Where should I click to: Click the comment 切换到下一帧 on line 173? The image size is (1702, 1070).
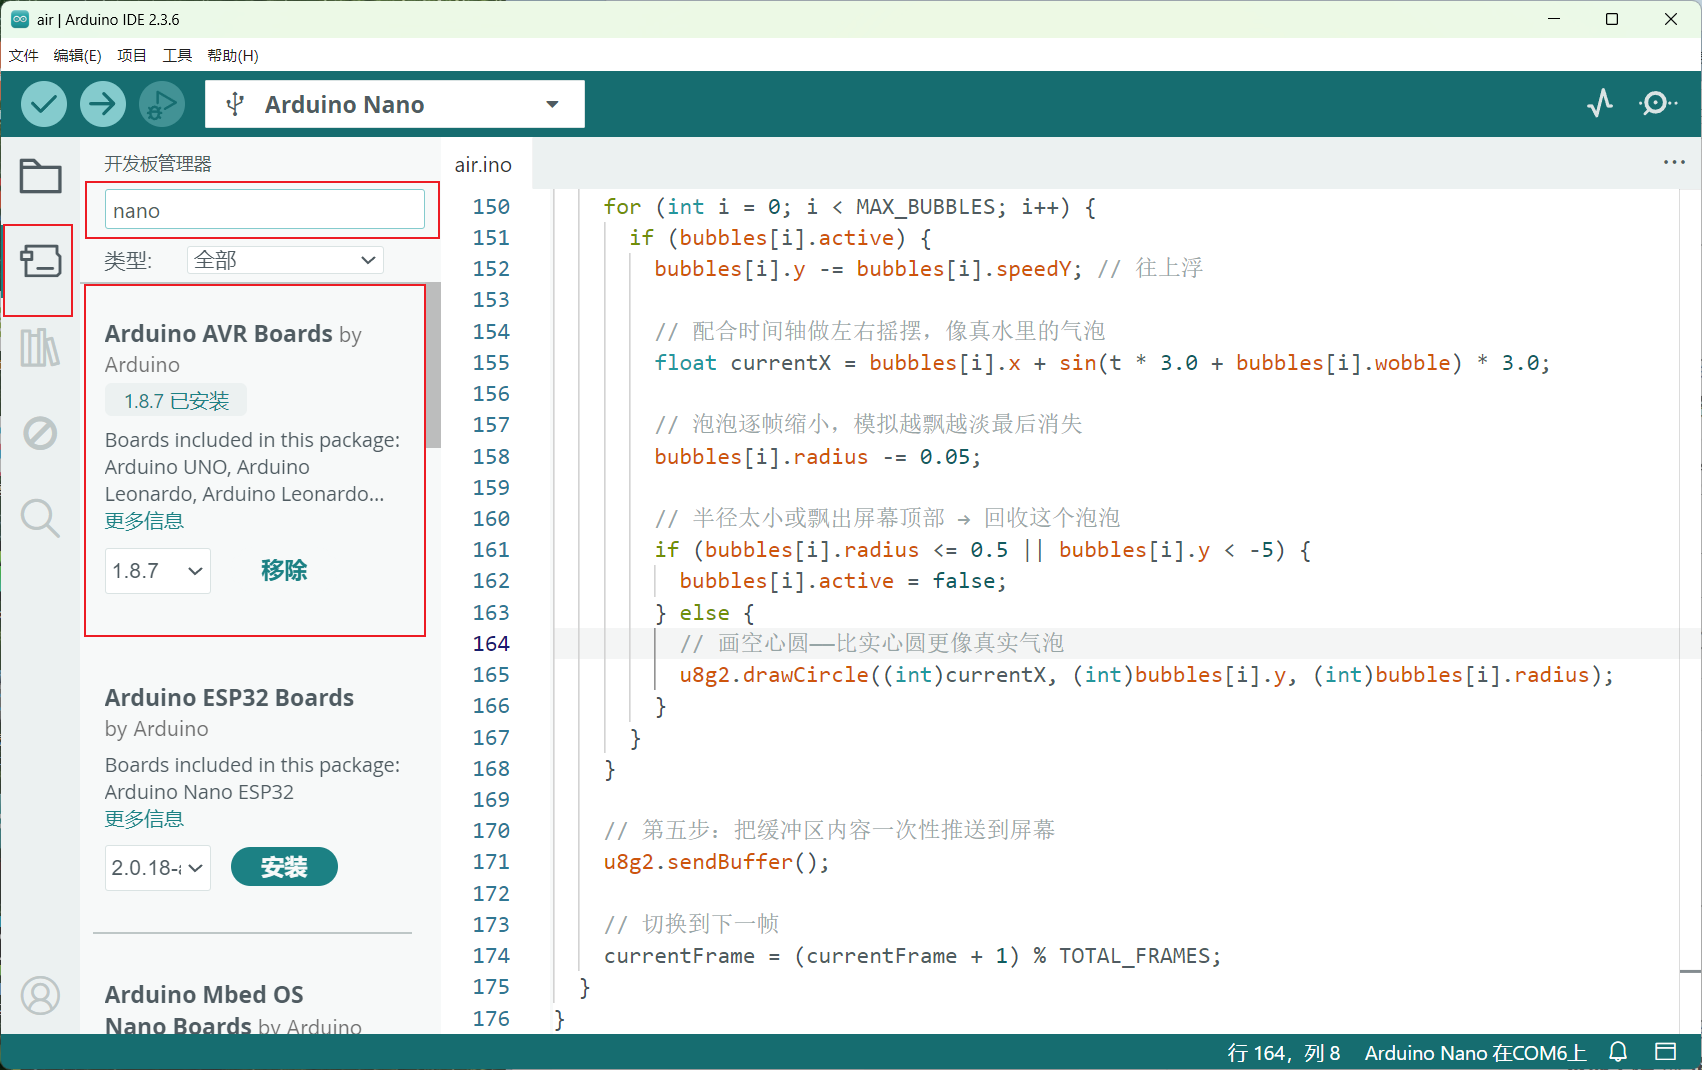click(x=691, y=924)
